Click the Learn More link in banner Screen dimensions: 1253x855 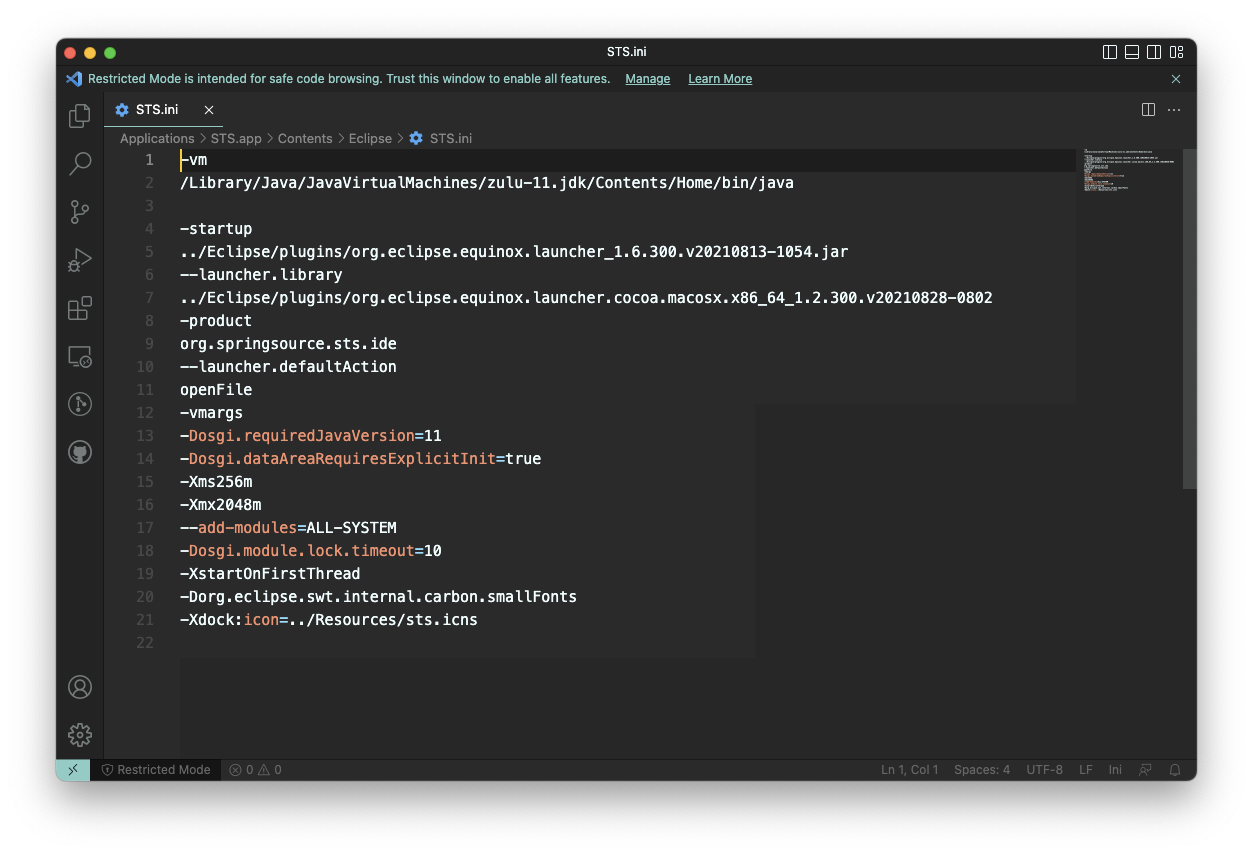point(720,79)
